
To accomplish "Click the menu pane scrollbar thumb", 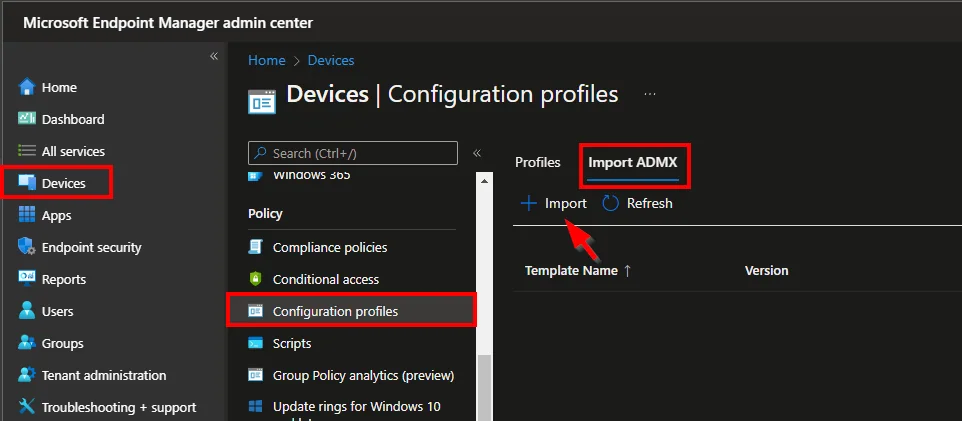I will point(484,387).
